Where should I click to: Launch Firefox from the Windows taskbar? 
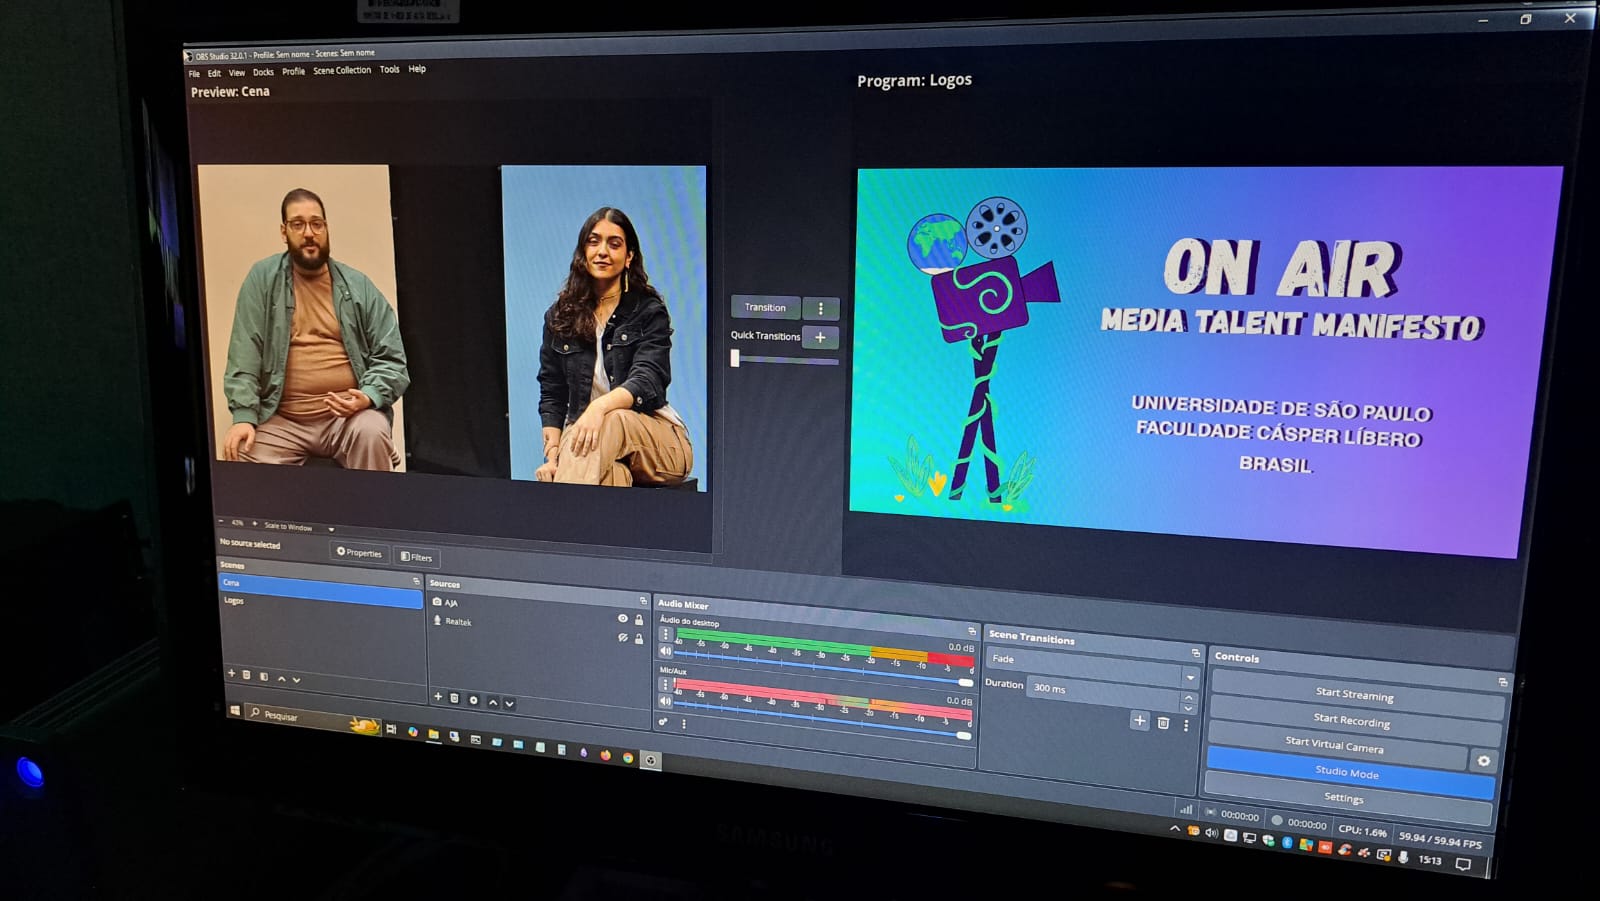point(605,756)
